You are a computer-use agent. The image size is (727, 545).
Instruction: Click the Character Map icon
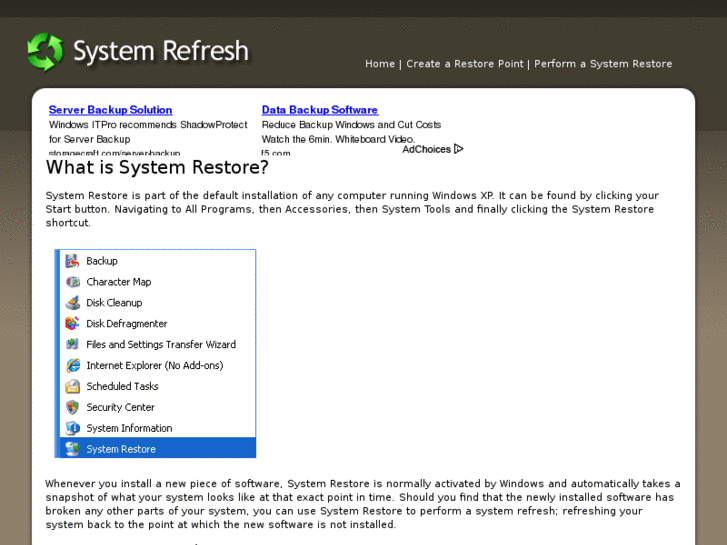tap(72, 282)
